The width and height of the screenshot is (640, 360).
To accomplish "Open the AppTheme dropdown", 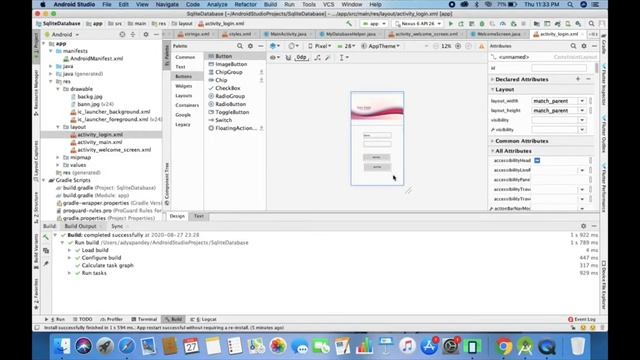I will [x=380, y=46].
